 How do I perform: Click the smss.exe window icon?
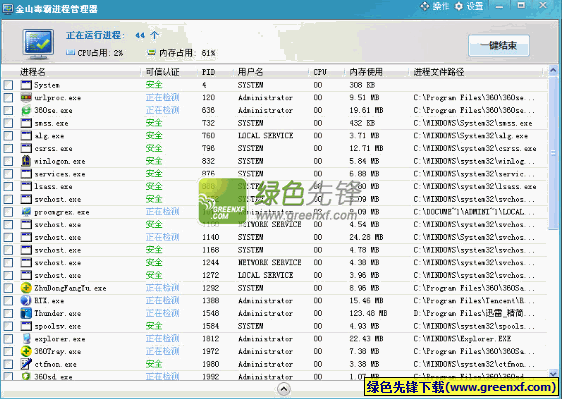click(26, 123)
